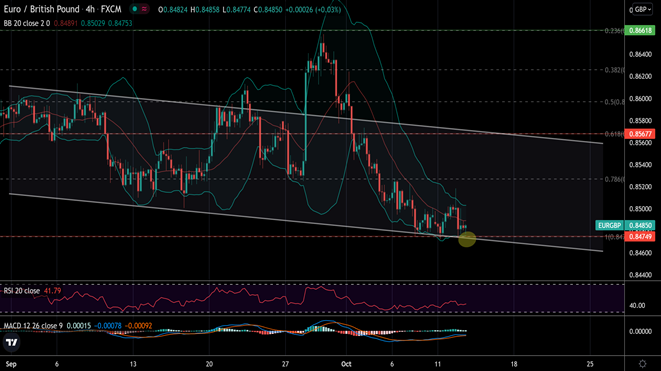Click the red 0.85677 price label
The height and width of the screenshot is (371, 661).
(640, 134)
